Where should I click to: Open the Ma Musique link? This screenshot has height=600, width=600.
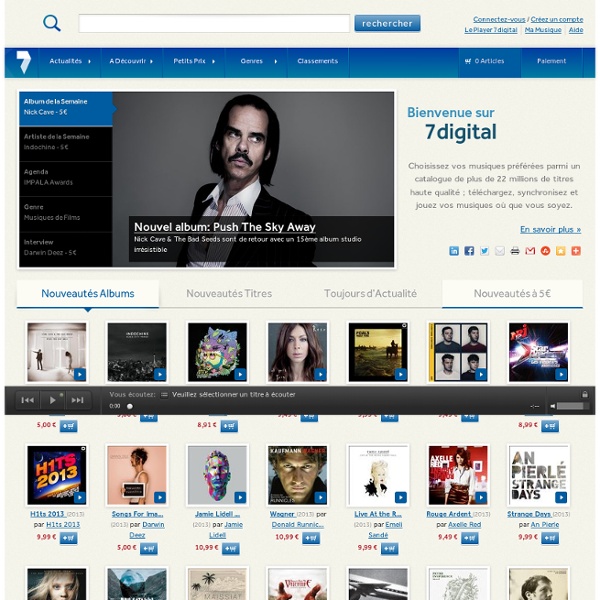(x=543, y=30)
